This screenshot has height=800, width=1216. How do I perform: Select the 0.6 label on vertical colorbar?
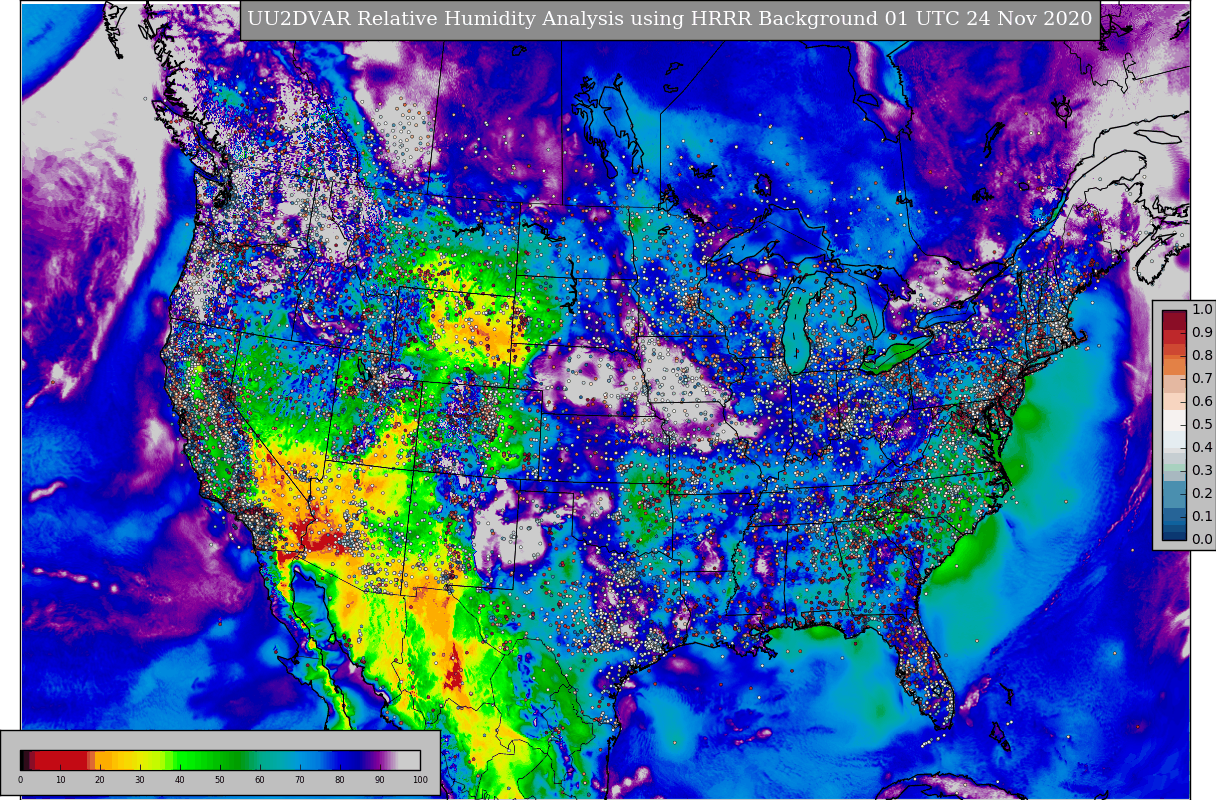tap(1201, 402)
